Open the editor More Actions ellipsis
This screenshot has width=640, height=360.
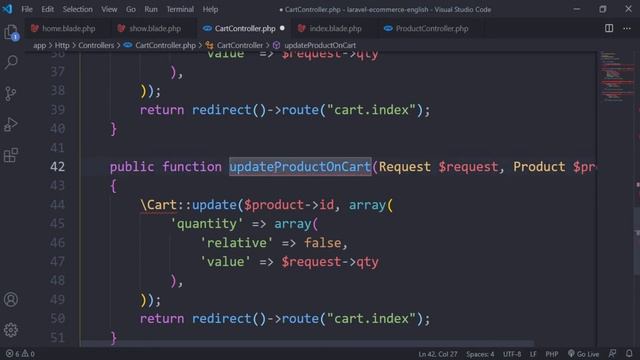[627, 28]
